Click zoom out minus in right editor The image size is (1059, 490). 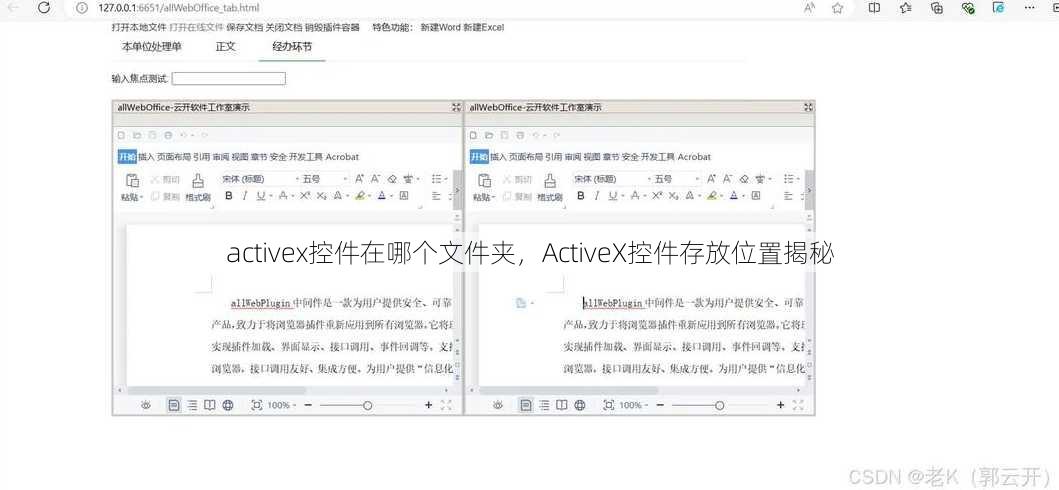point(660,405)
